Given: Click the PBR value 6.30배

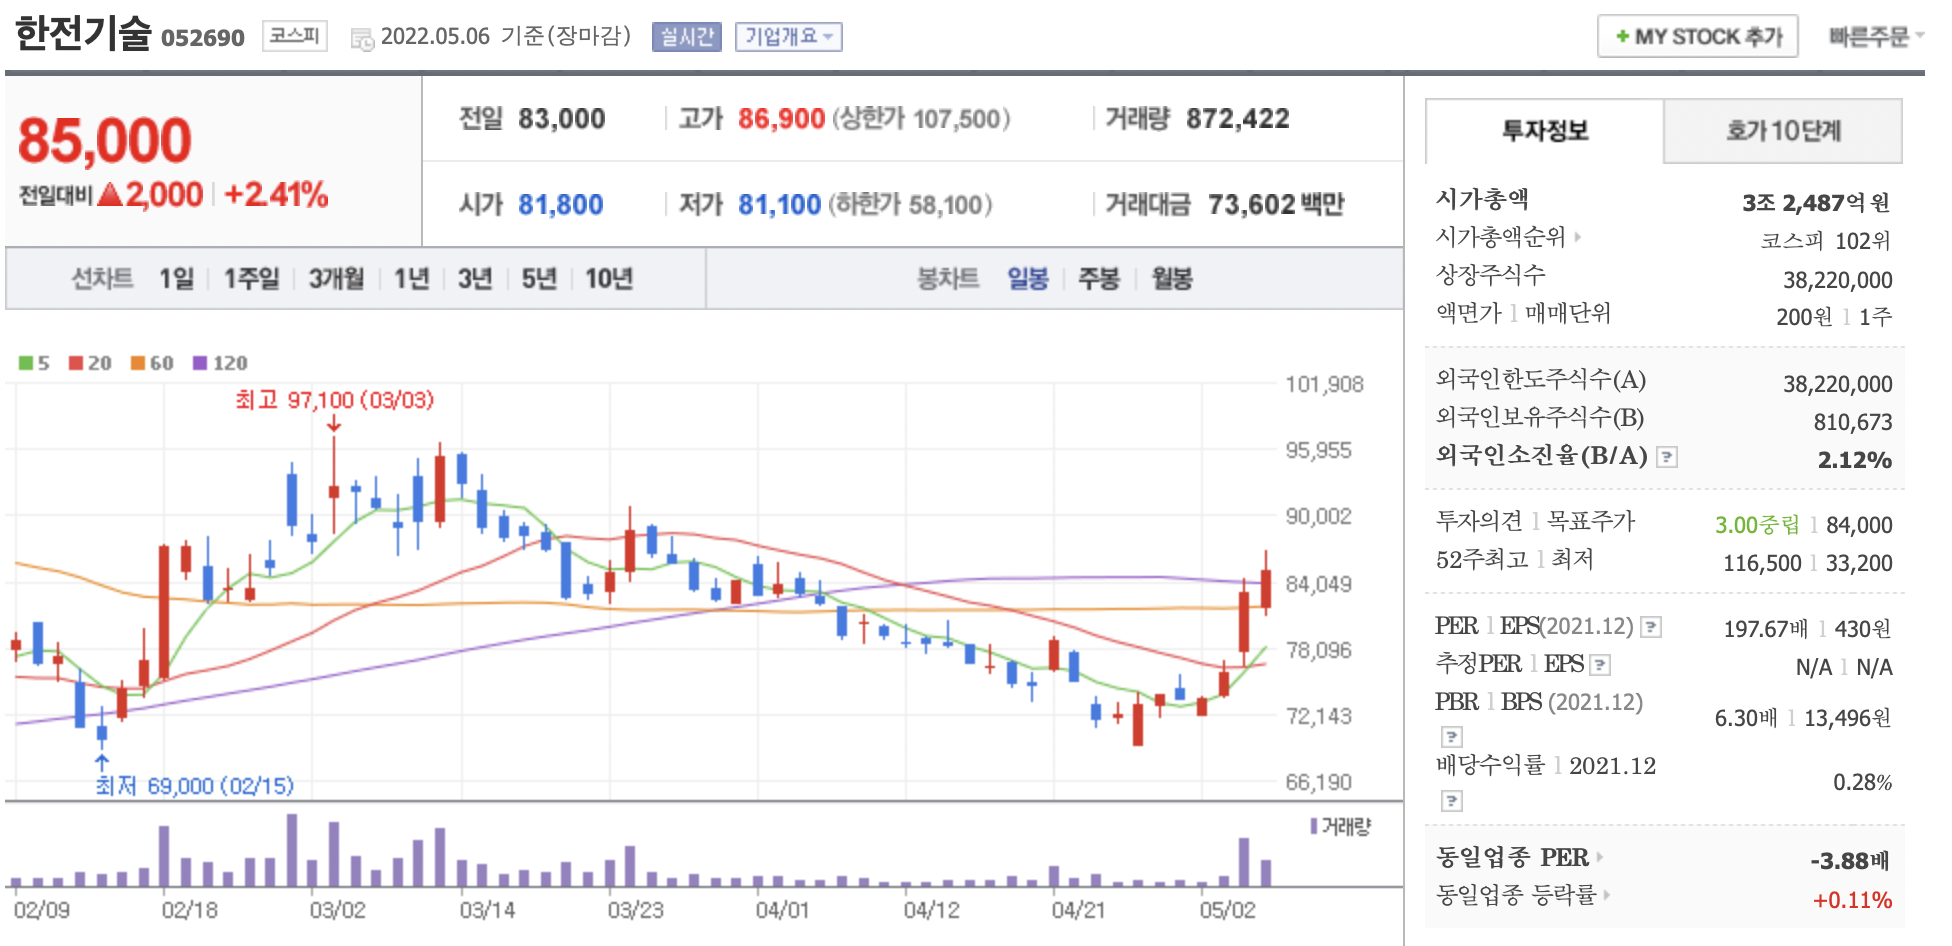Looking at the screenshot, I should (x=1746, y=718).
